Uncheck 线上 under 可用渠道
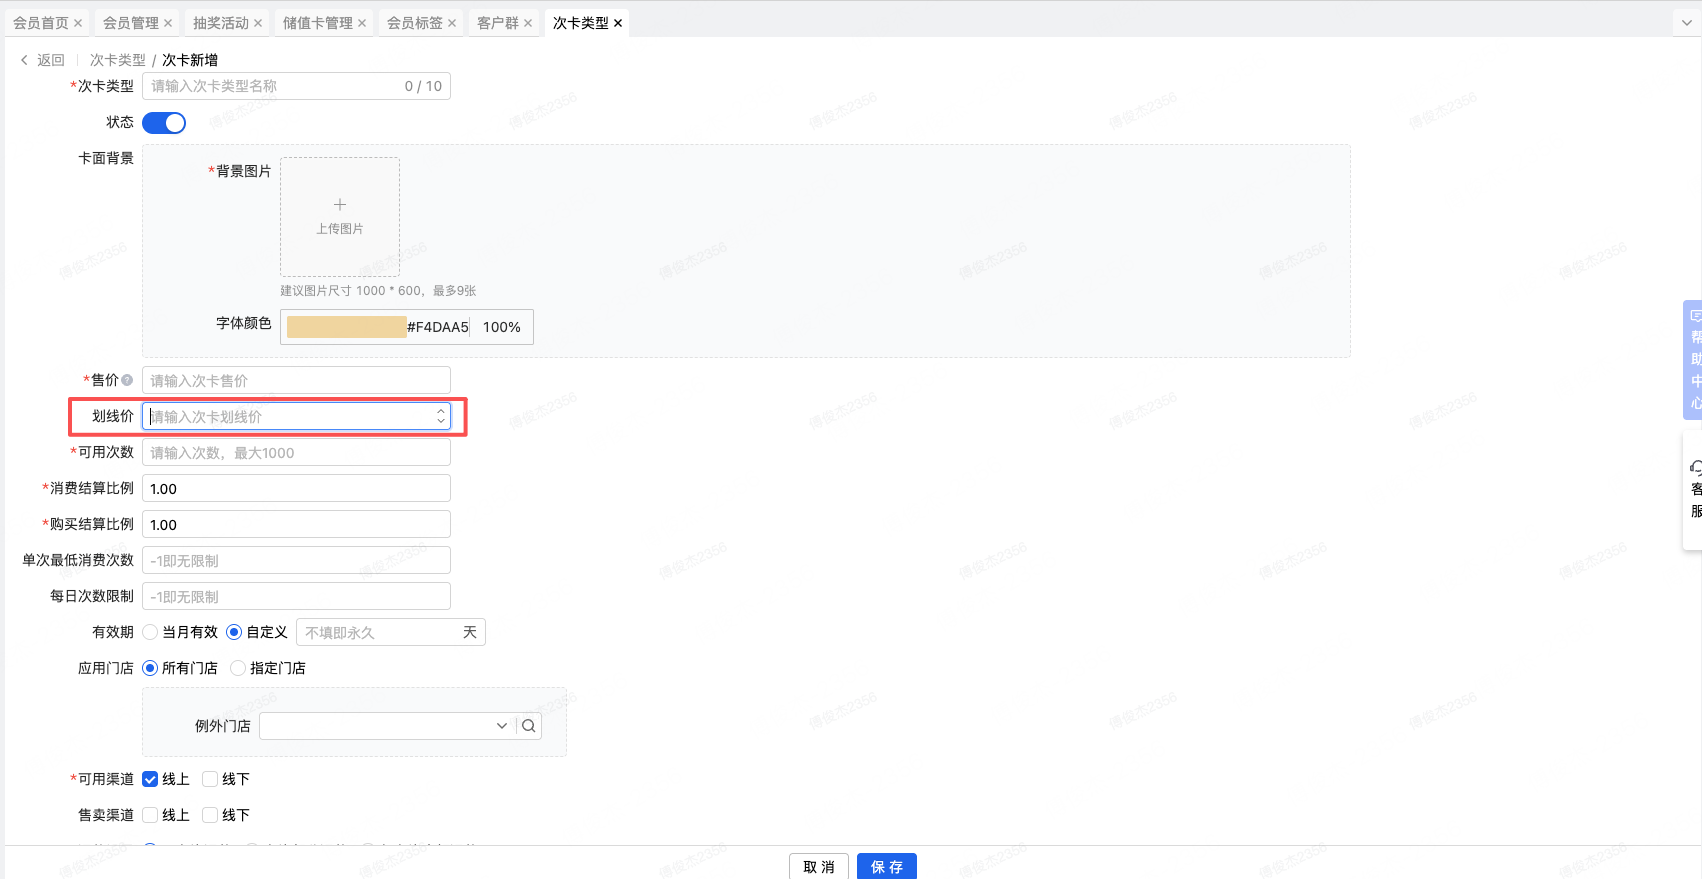1702x879 pixels. click(x=150, y=779)
